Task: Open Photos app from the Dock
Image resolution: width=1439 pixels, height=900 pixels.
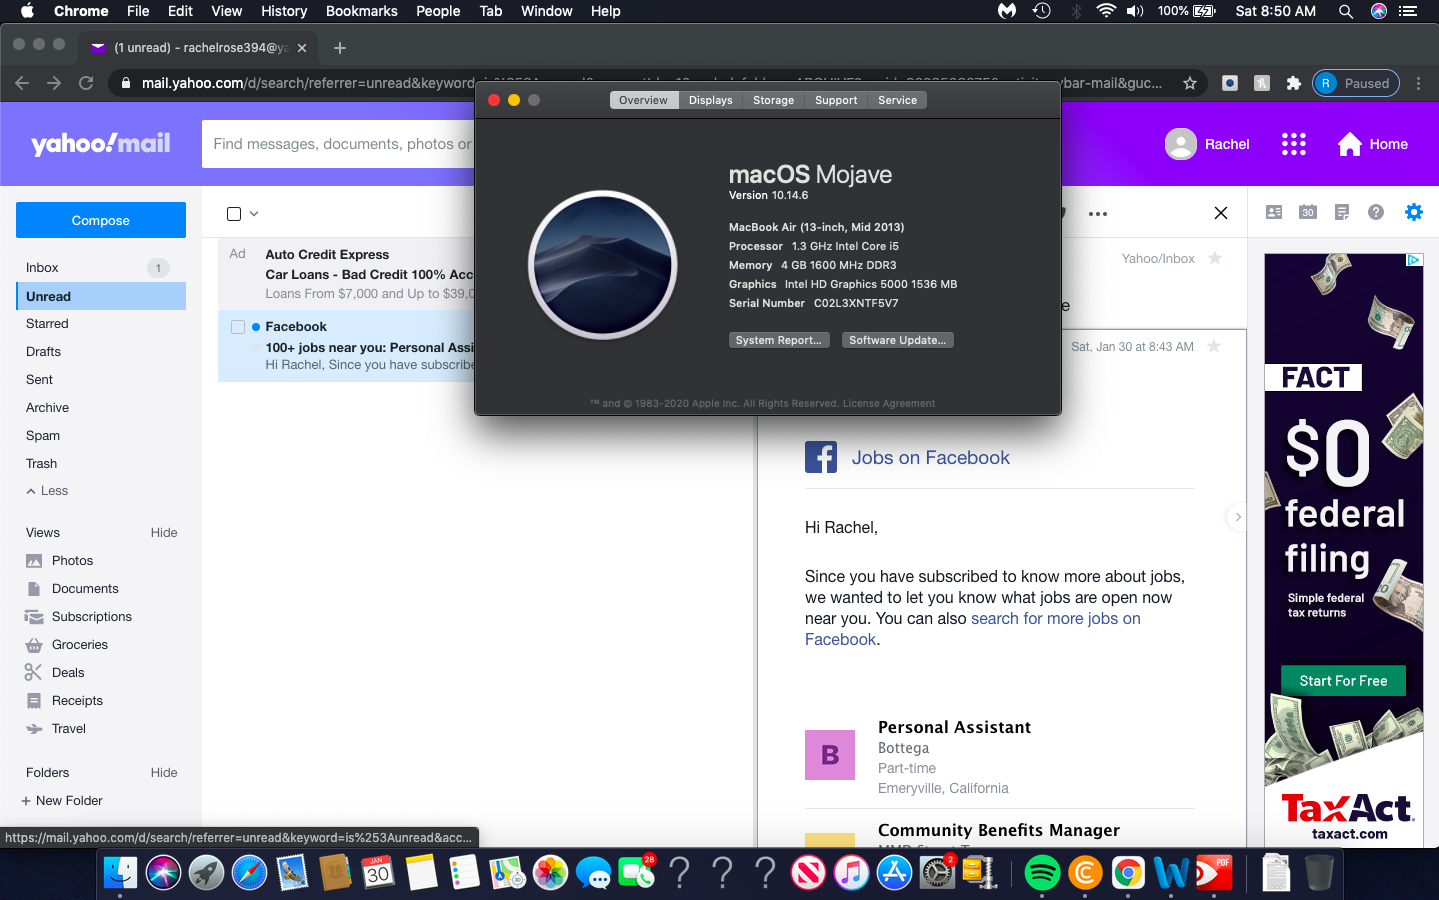Action: 550,872
